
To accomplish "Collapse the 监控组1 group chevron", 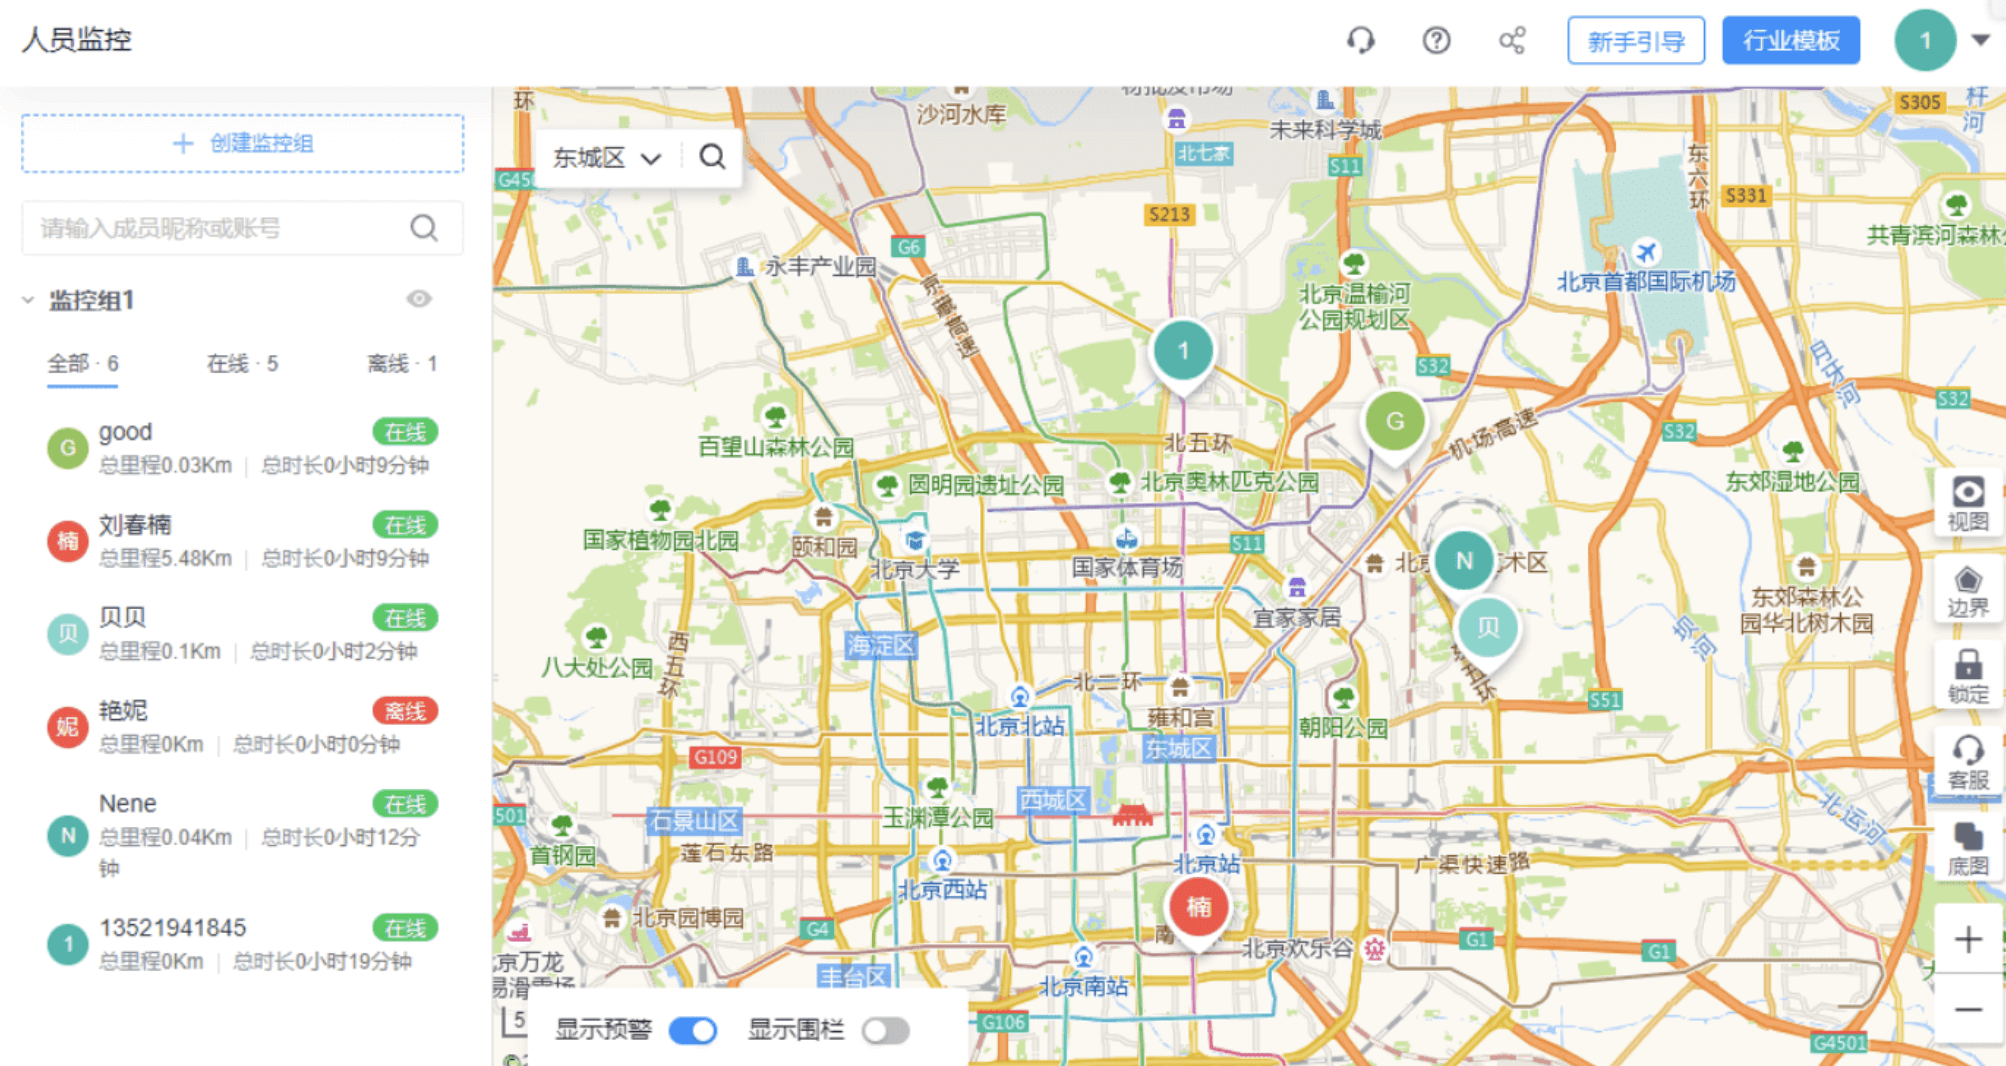I will (x=28, y=300).
